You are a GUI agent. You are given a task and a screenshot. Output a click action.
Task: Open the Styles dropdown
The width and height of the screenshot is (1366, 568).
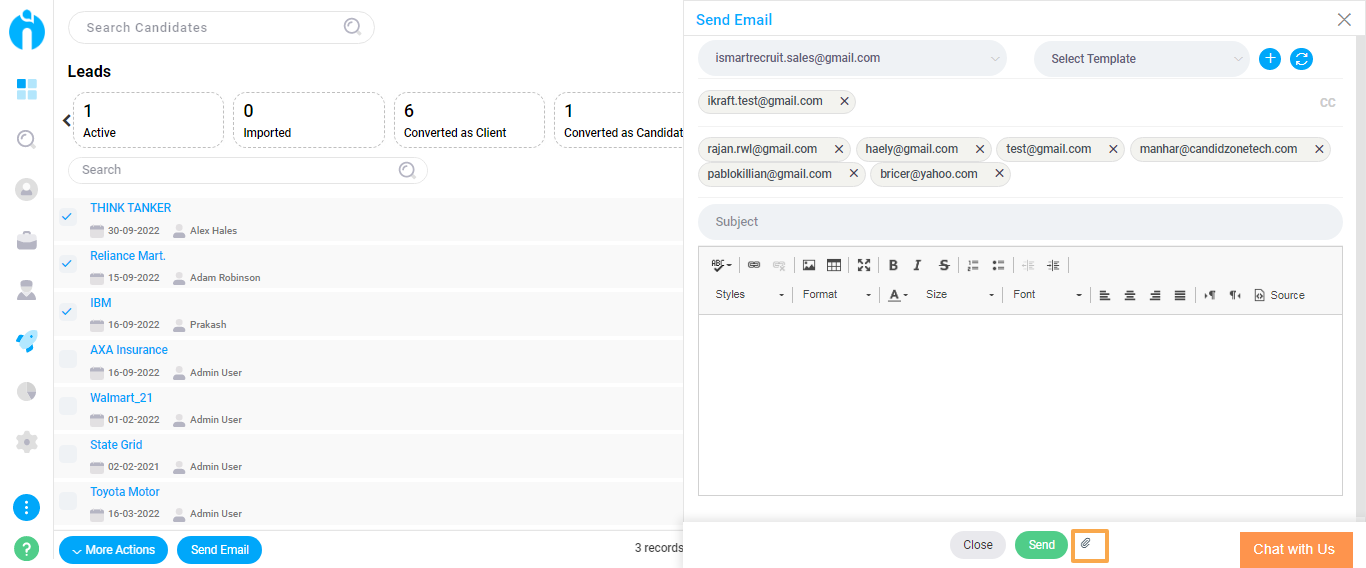pos(749,295)
